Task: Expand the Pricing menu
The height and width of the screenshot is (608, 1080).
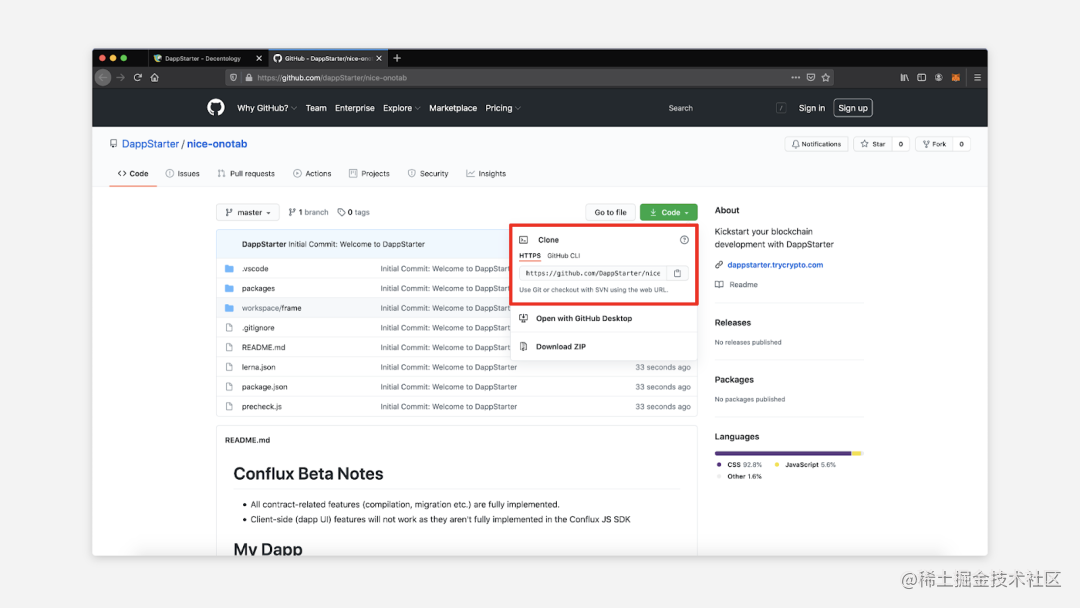Action: 503,108
